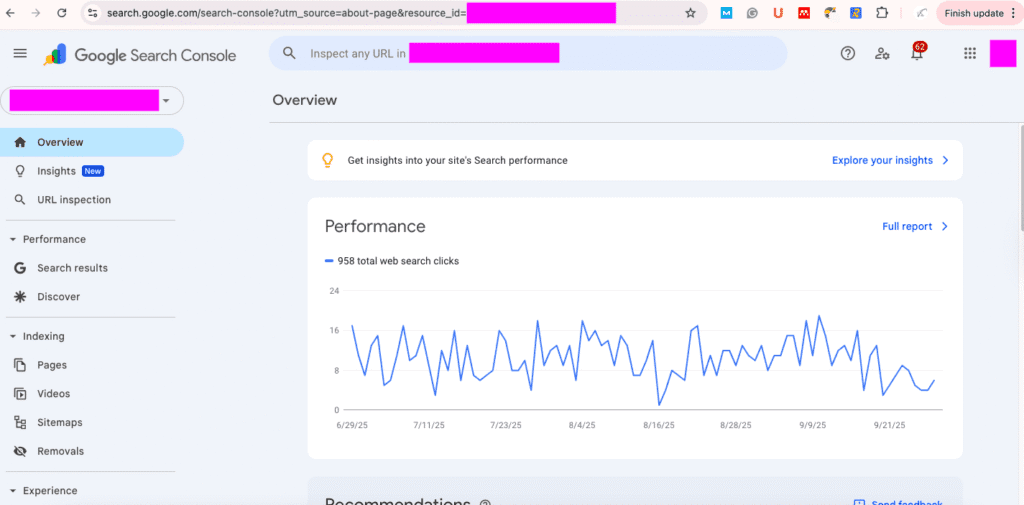Click the browser forward arrow
The image size is (1024, 505).
tap(36, 12)
